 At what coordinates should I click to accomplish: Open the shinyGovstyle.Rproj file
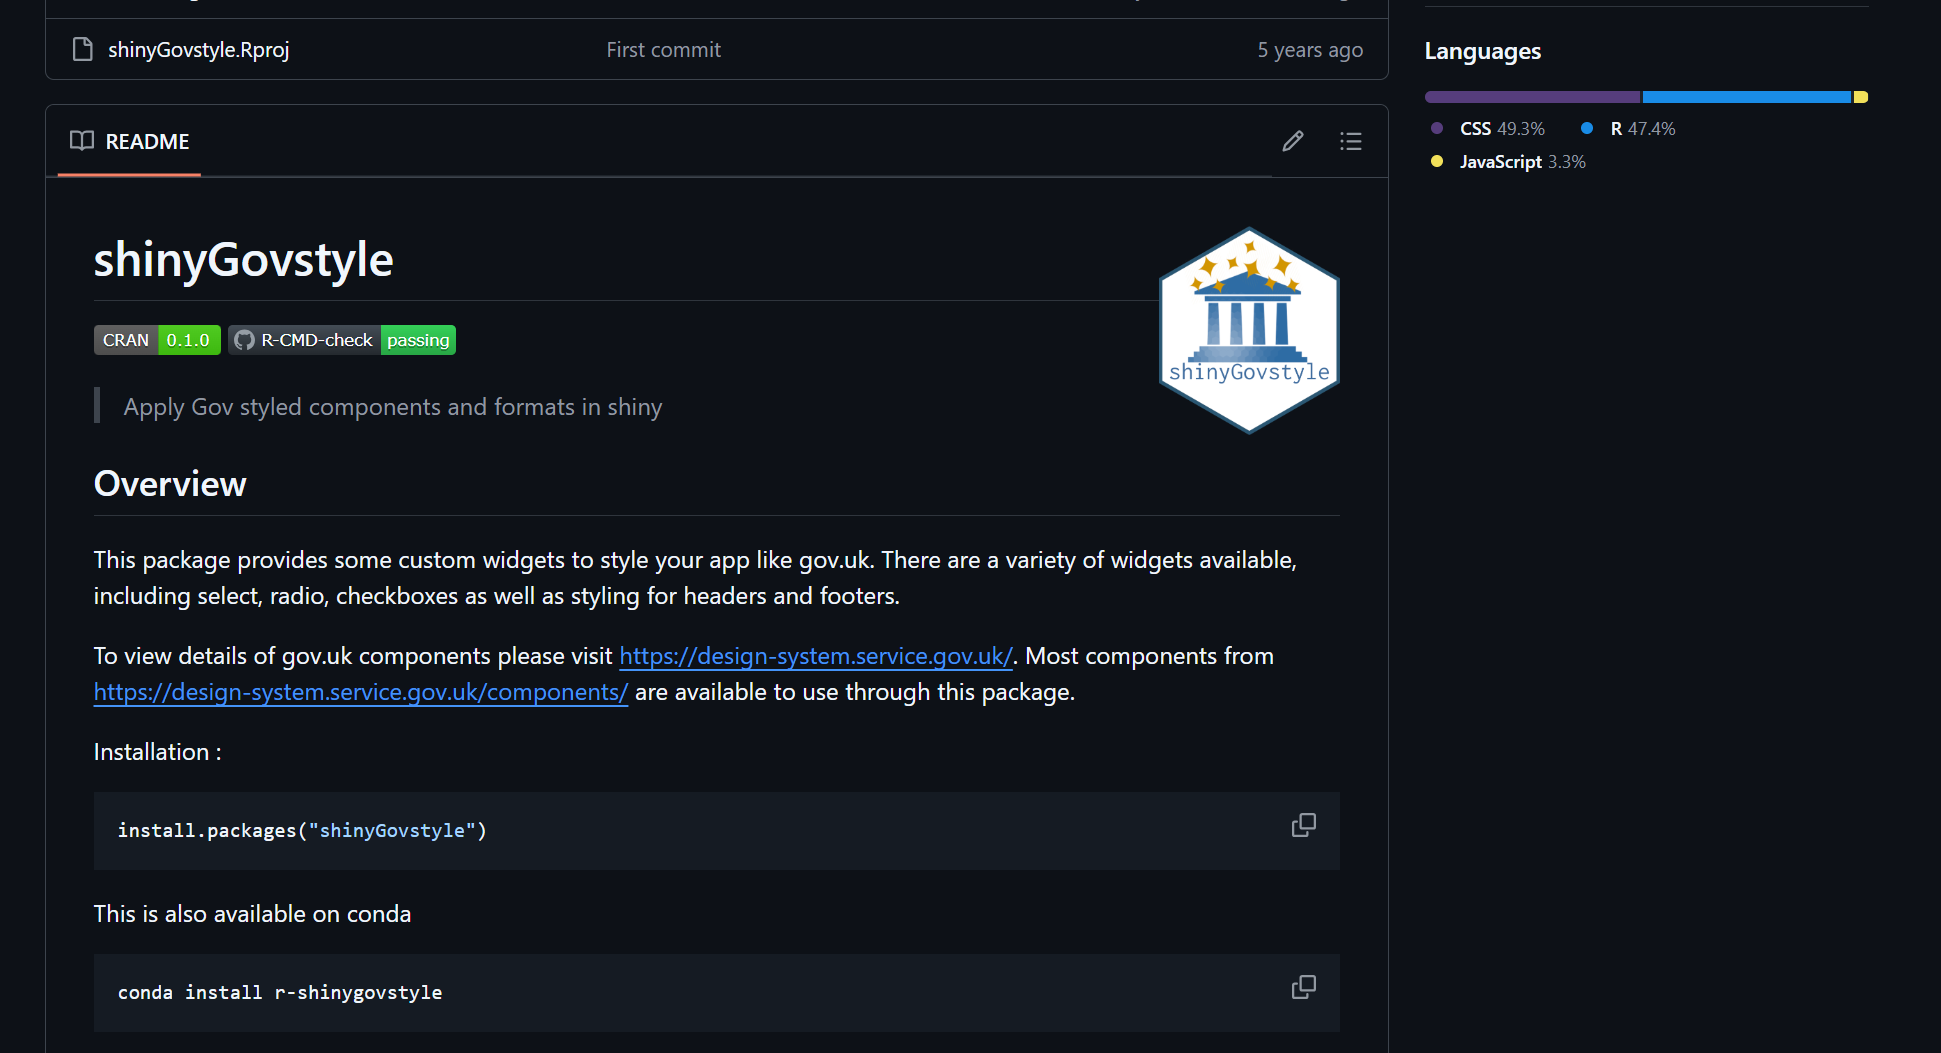click(x=198, y=49)
